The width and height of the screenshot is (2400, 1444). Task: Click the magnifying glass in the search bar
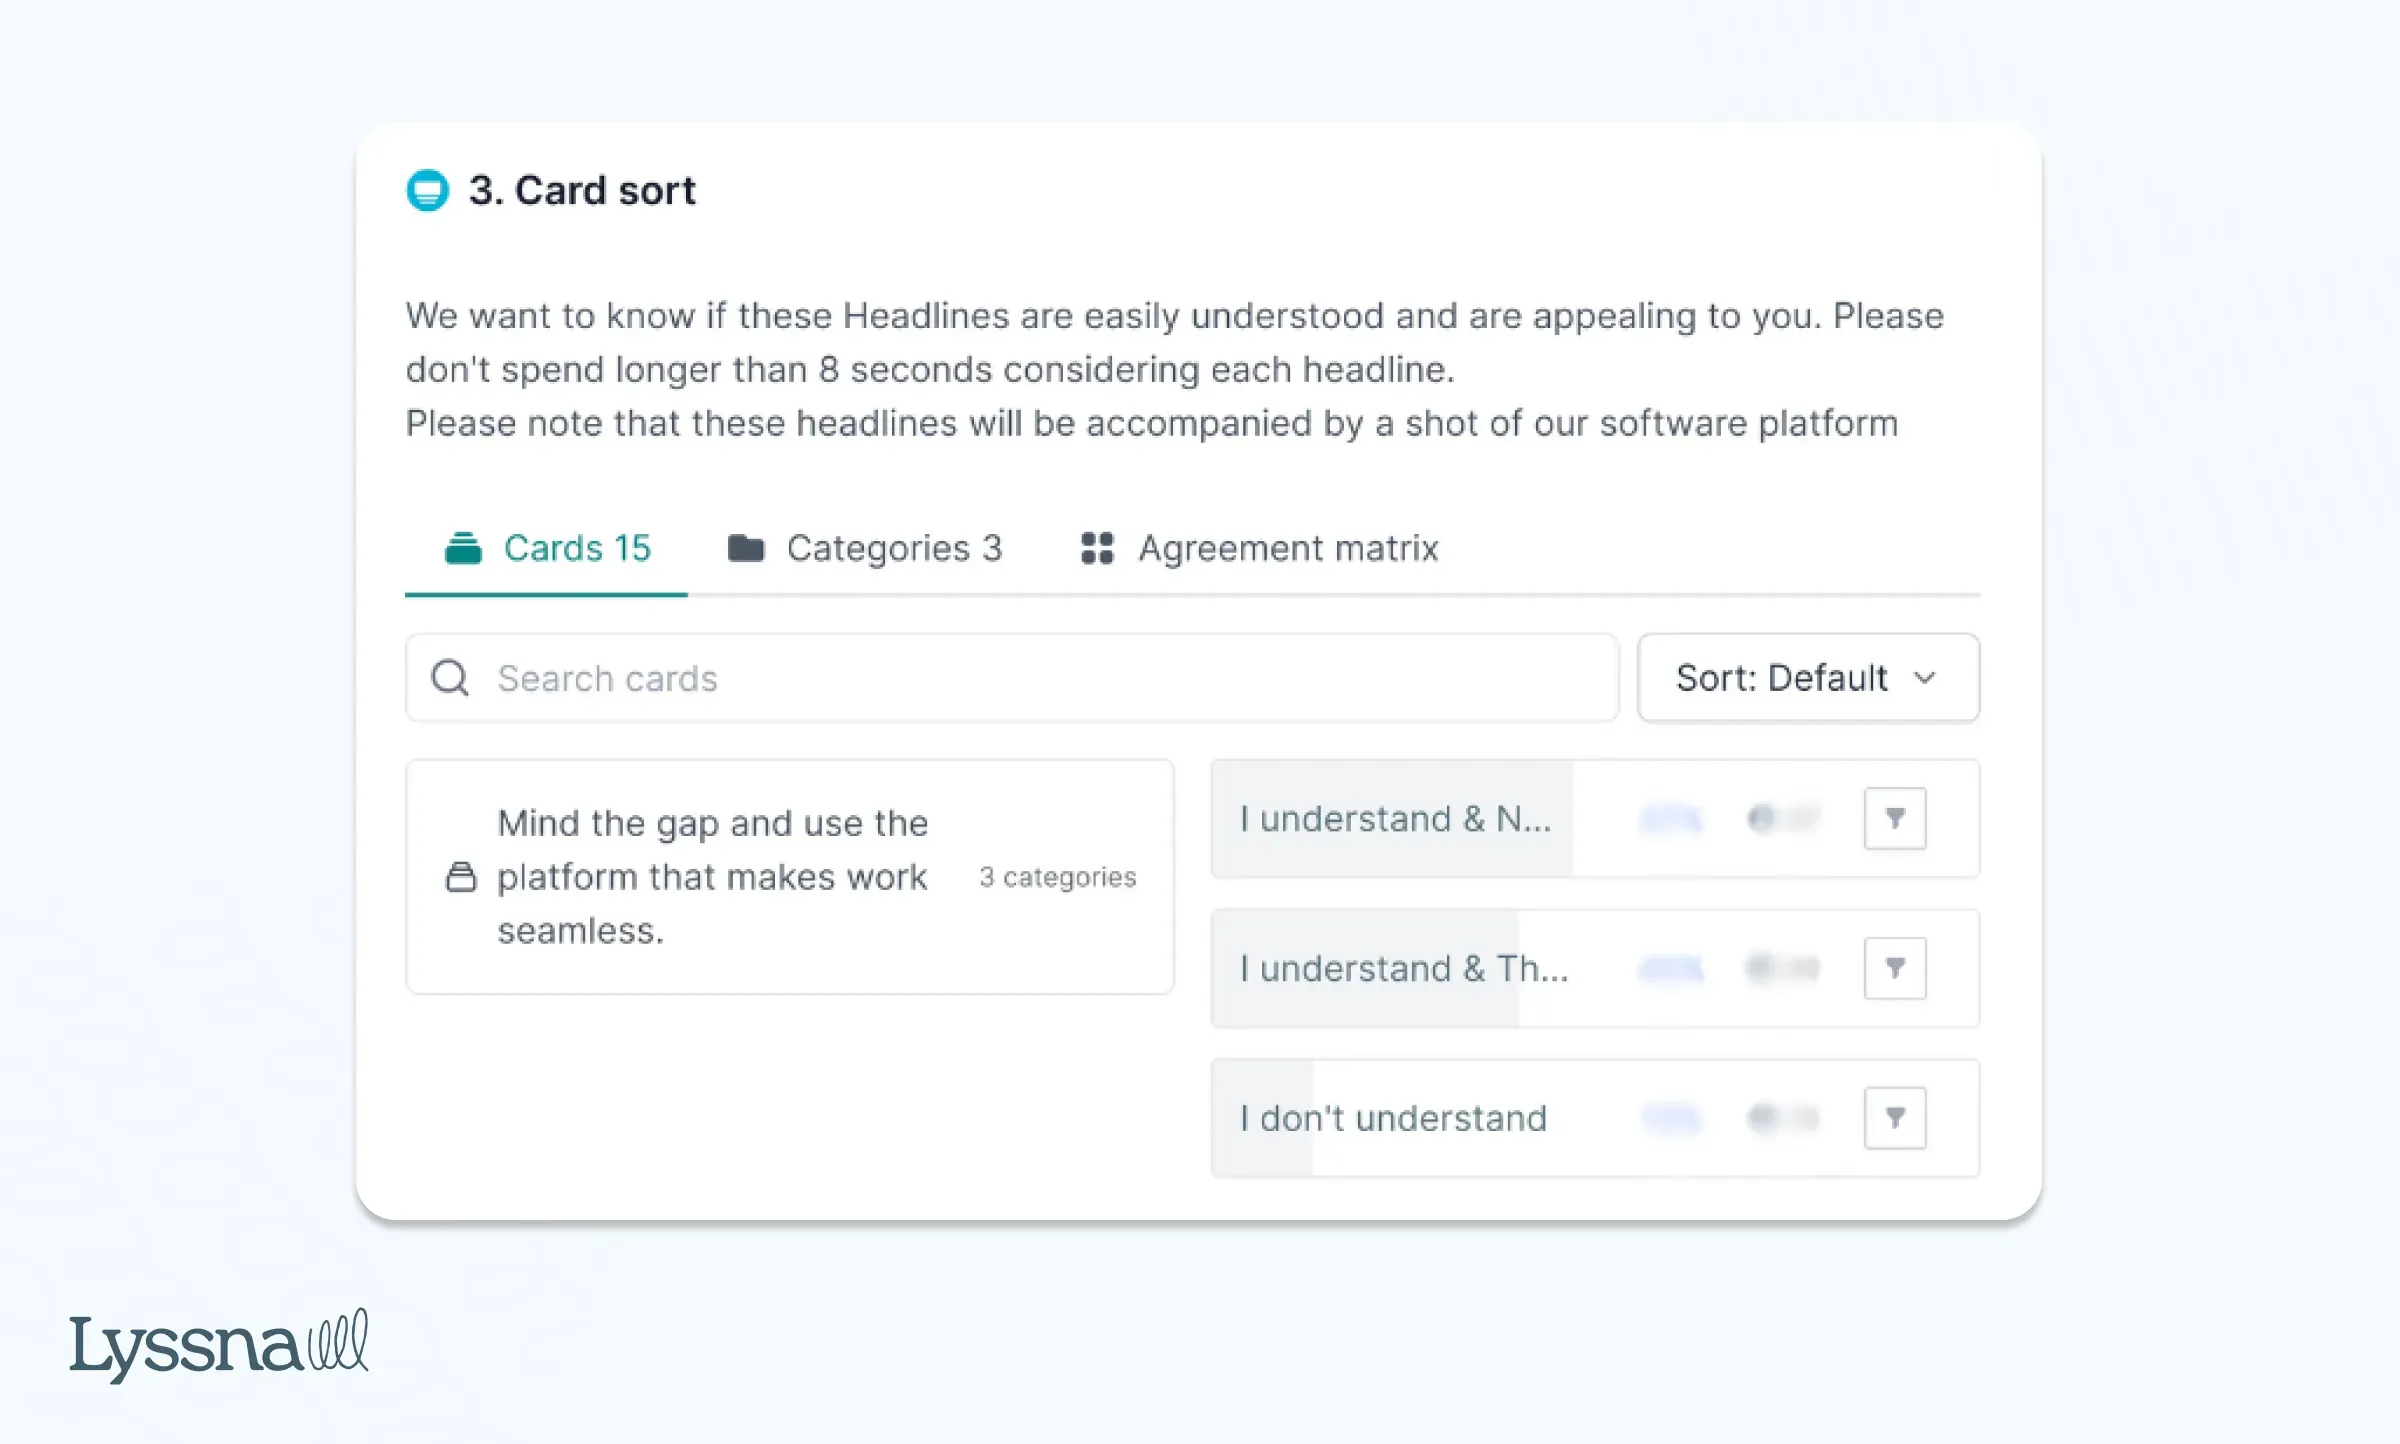[x=450, y=678]
